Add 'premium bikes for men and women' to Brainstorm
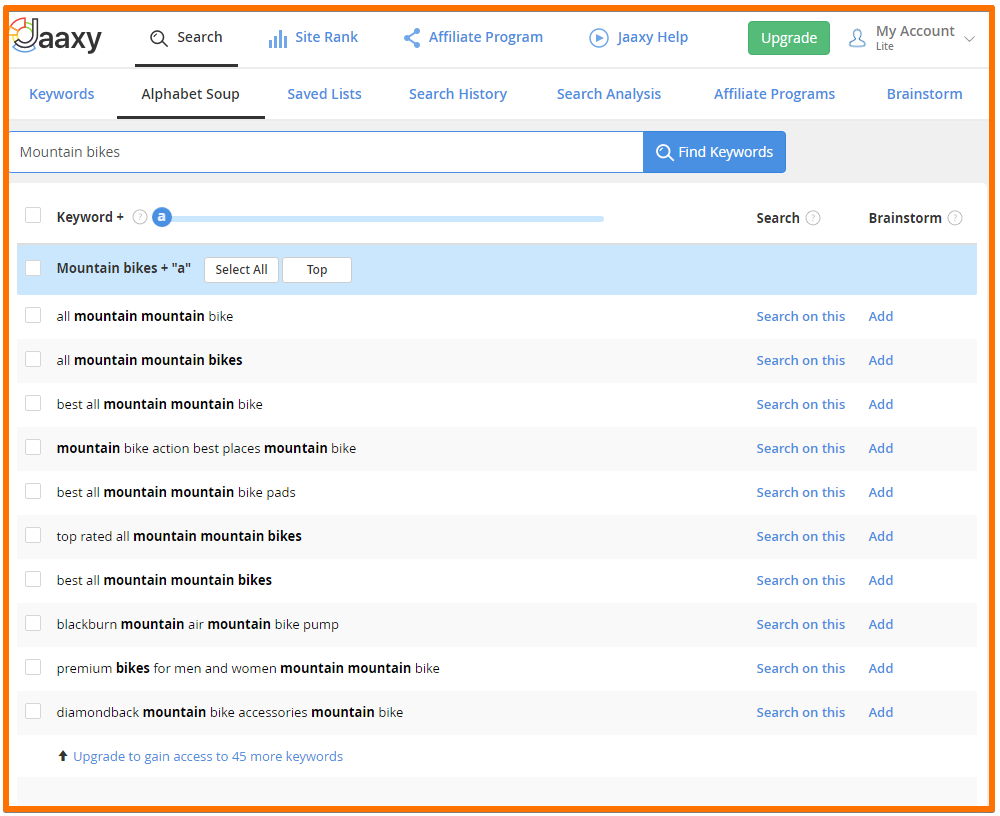The width and height of the screenshot is (1000, 816). [881, 669]
